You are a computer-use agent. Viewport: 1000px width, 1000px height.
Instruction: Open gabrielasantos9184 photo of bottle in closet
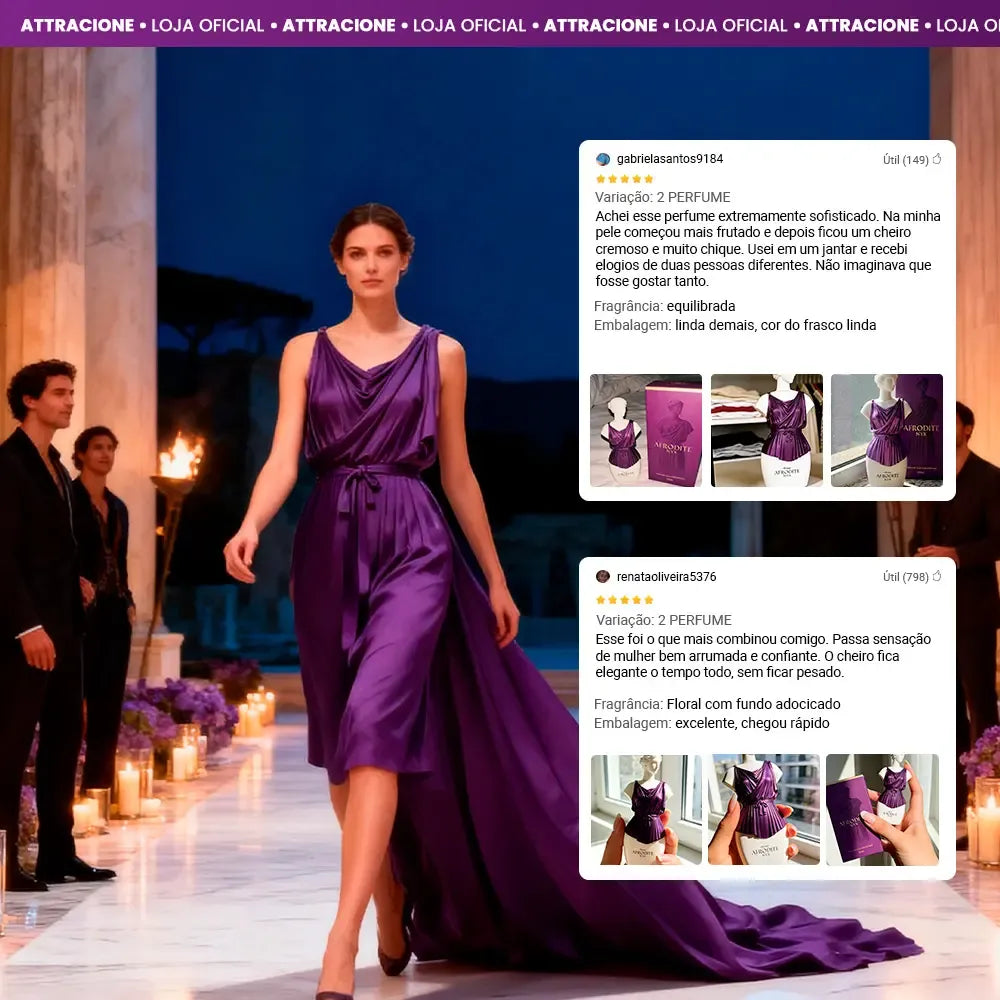point(767,430)
